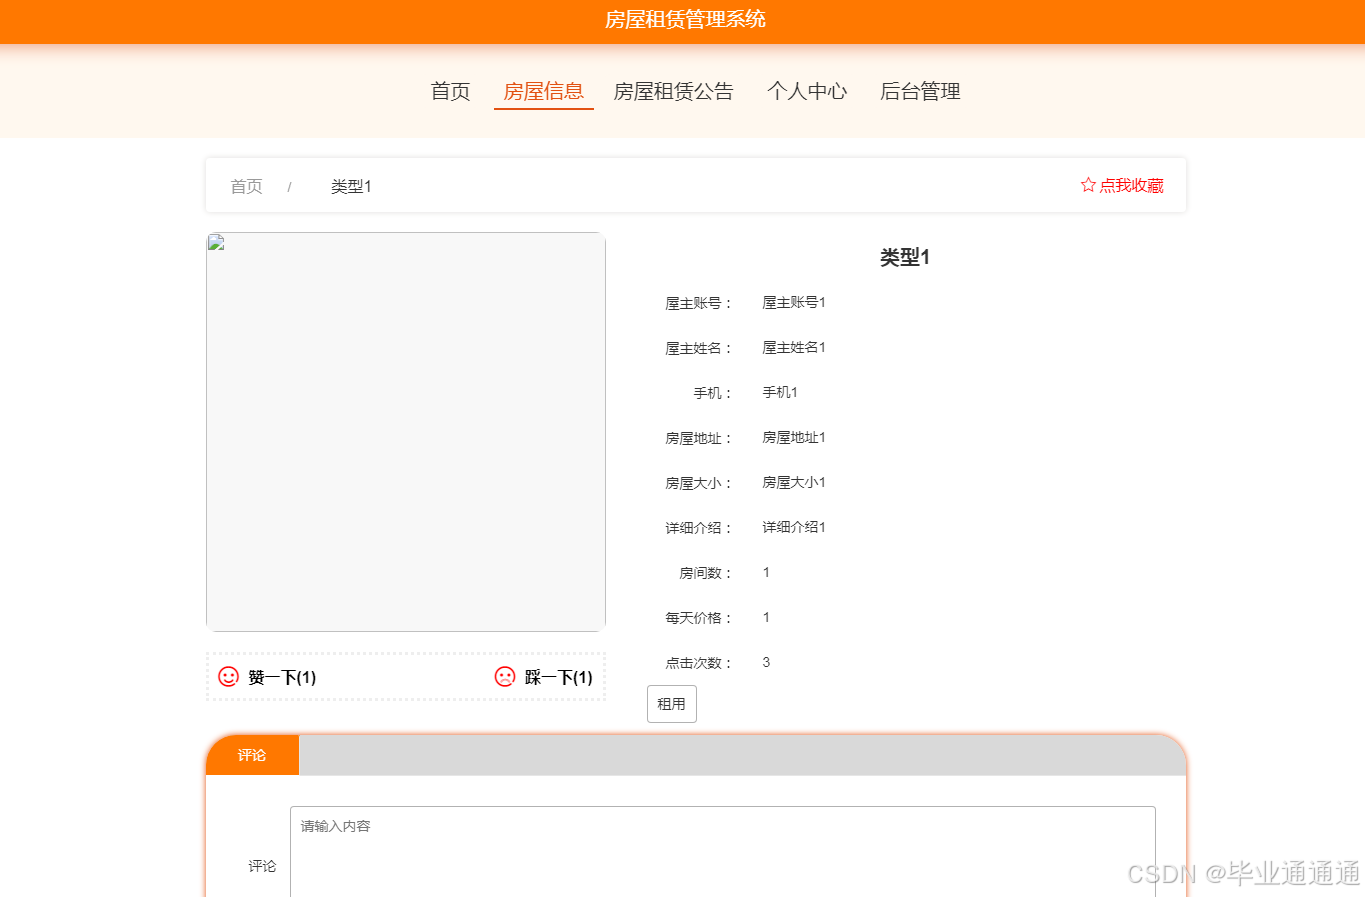The width and height of the screenshot is (1365, 897).
Task: Open 个人中心 in the navigation bar
Action: coord(807,92)
